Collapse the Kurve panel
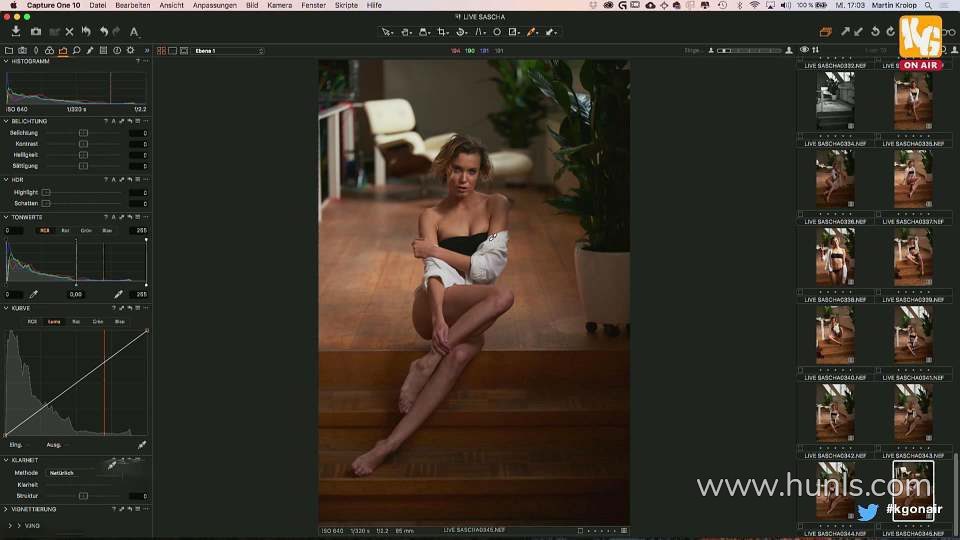The width and height of the screenshot is (960, 540). click(6, 309)
